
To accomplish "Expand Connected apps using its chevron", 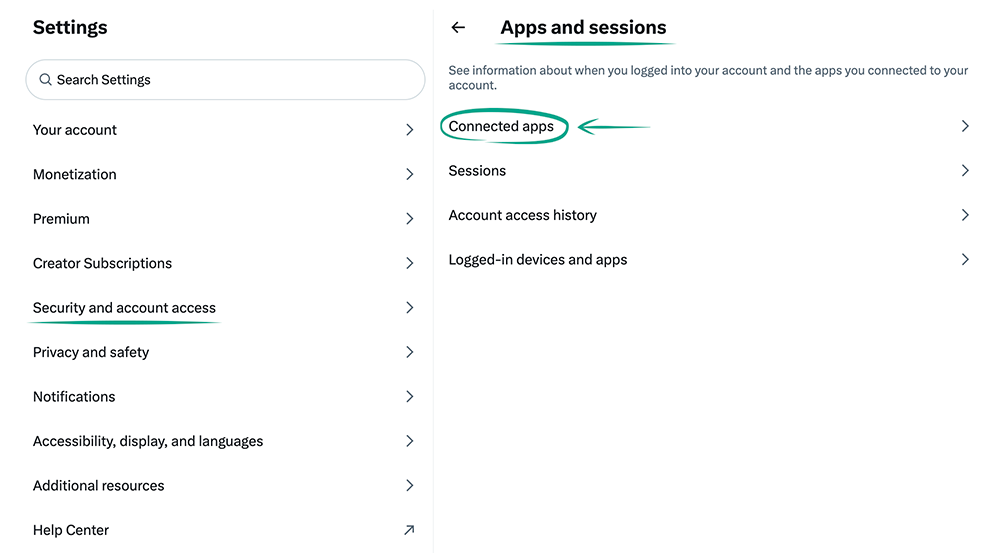I will (965, 127).
